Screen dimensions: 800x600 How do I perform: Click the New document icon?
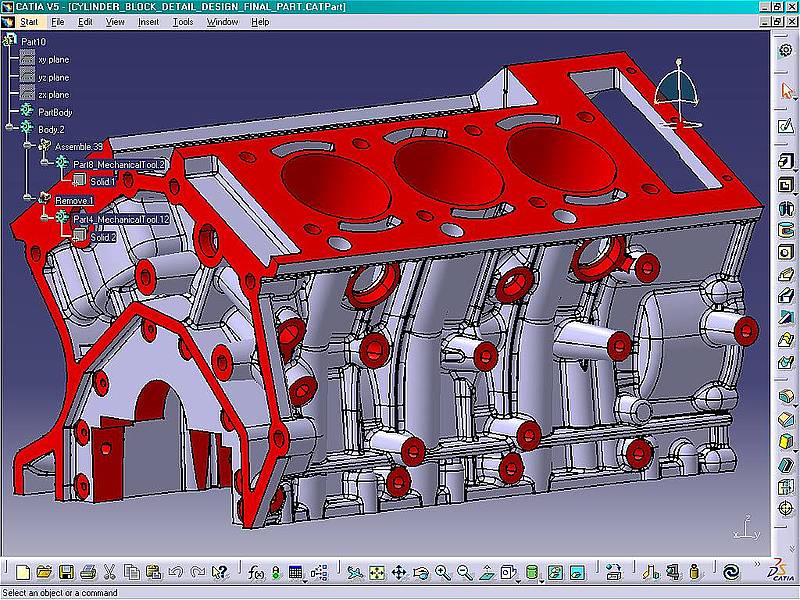click(x=21, y=573)
